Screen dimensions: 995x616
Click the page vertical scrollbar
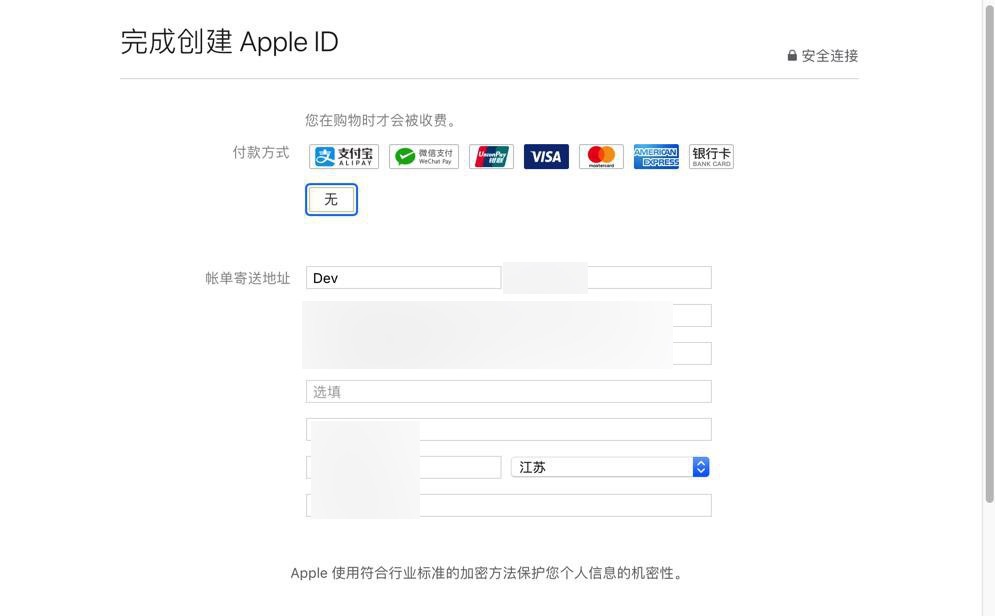(988, 250)
